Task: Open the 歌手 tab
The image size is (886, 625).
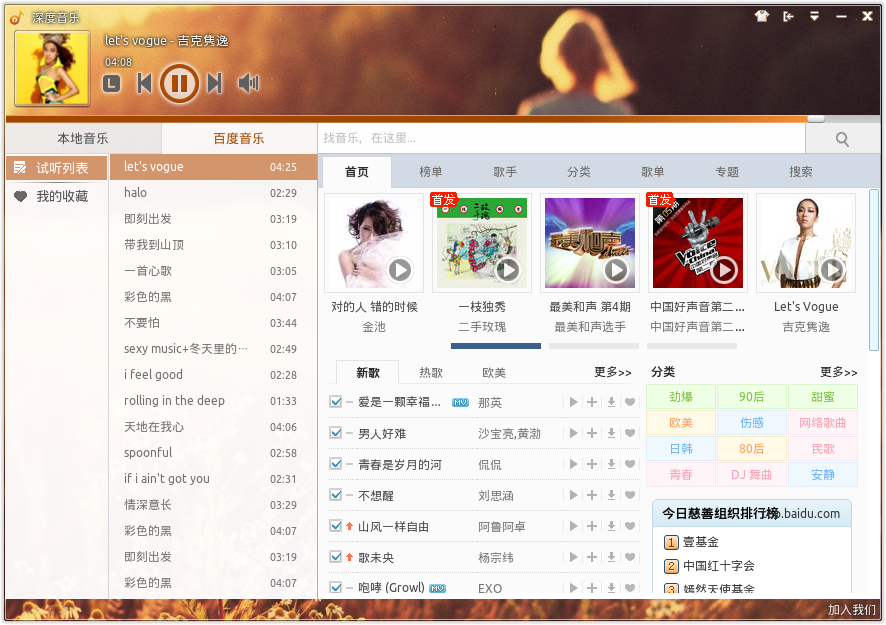Action: pos(505,172)
